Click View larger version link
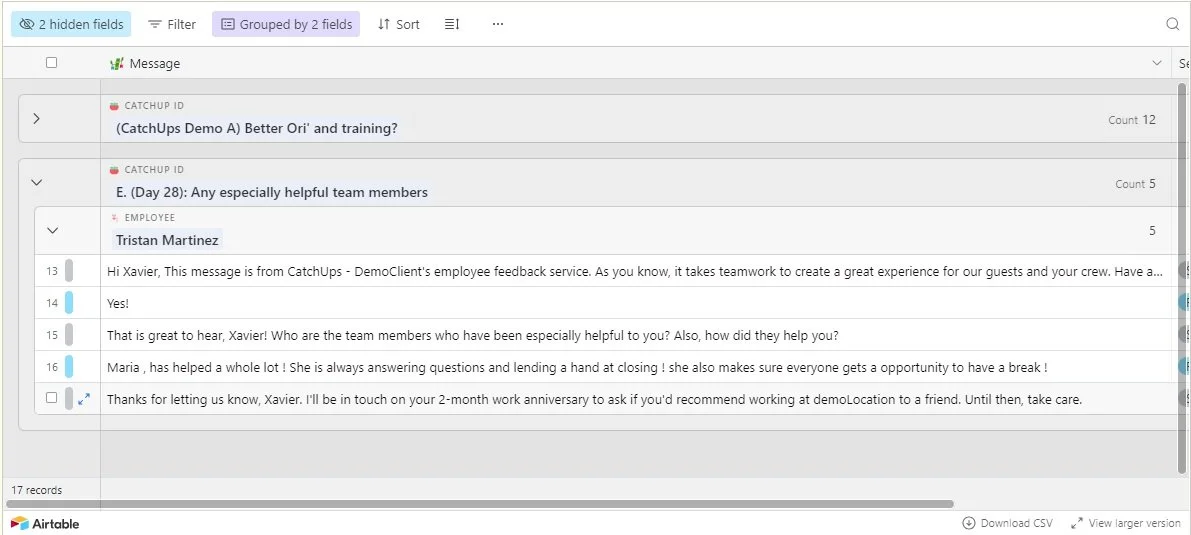 pos(1126,523)
